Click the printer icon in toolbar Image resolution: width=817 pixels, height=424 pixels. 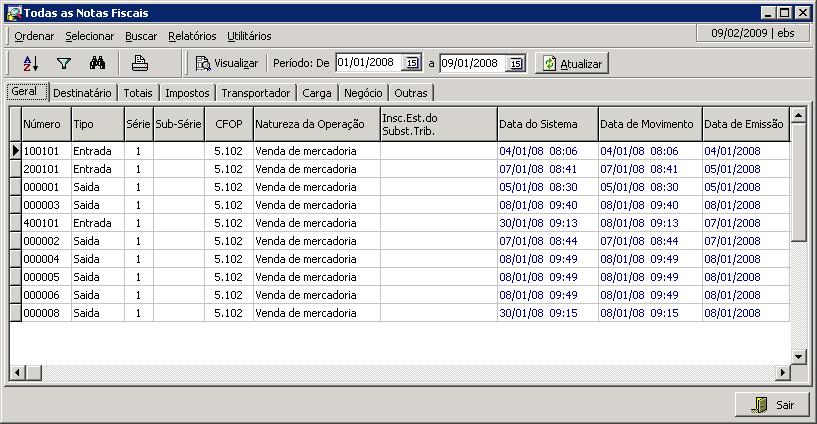click(x=141, y=63)
